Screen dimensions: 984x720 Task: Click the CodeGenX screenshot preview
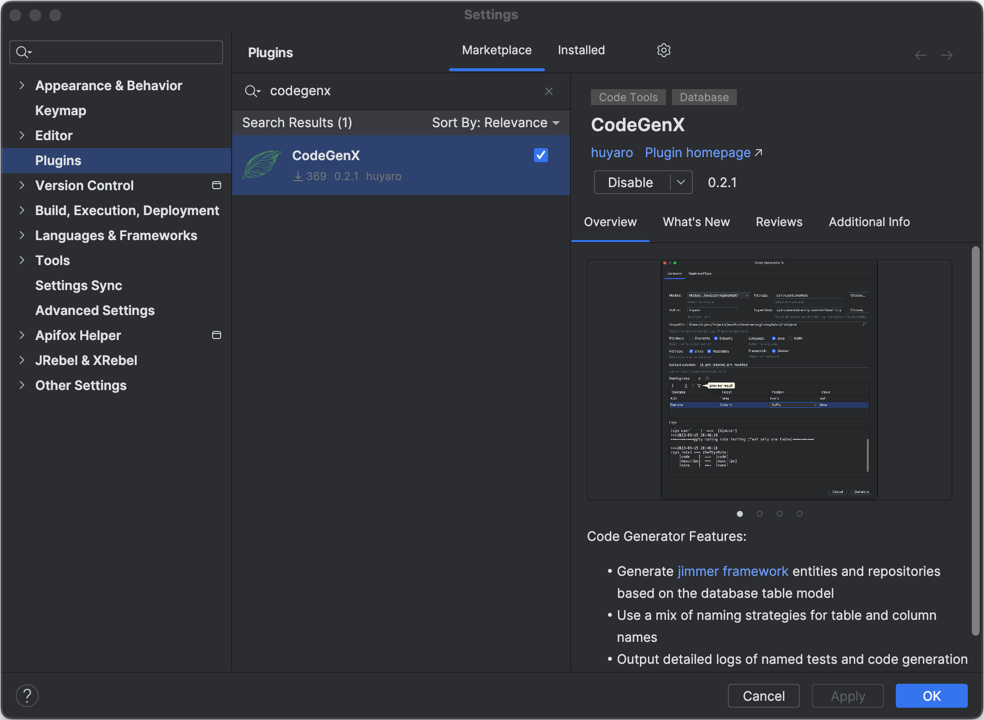click(769, 379)
